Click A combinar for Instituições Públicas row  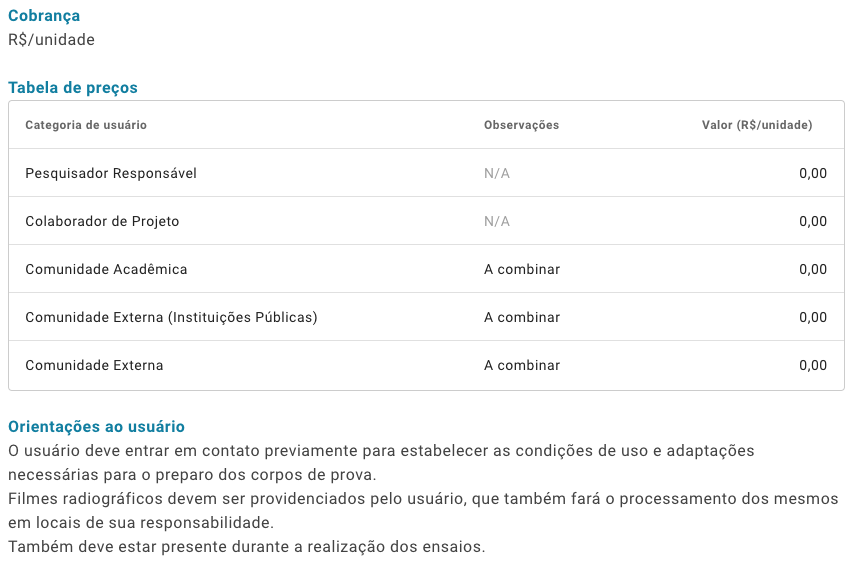(522, 317)
